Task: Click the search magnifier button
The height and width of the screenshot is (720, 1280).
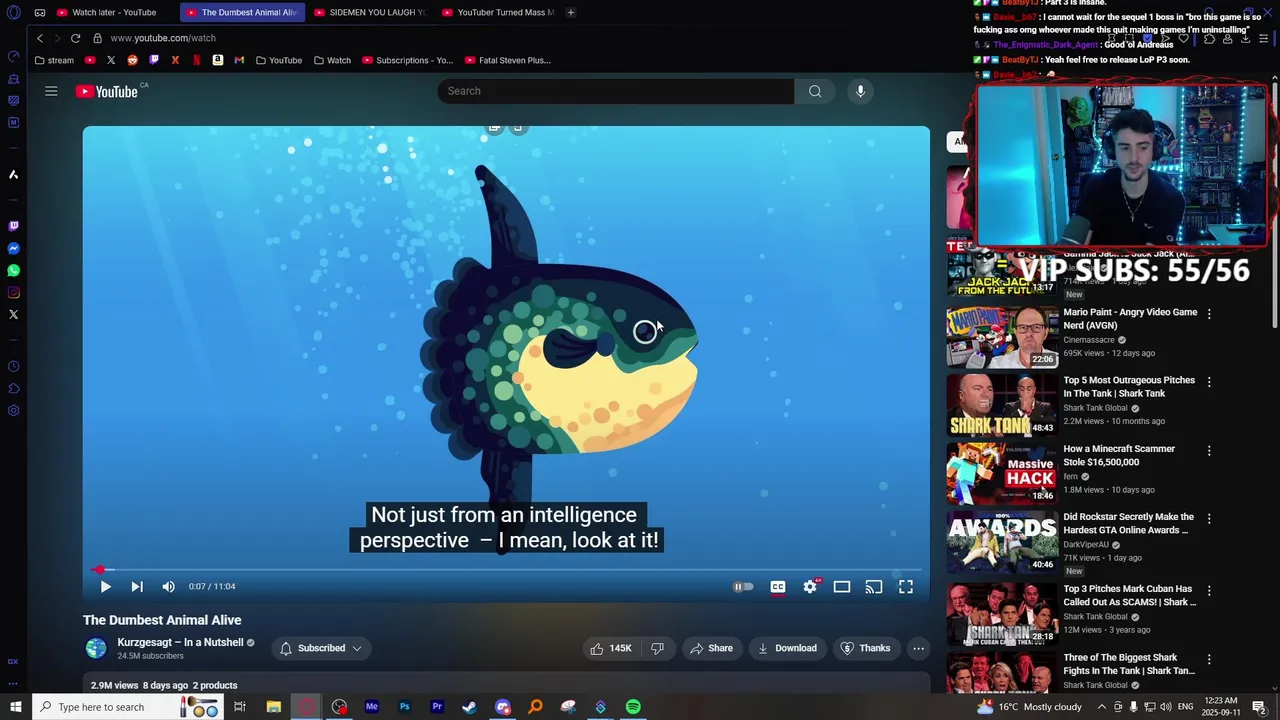Action: (x=815, y=91)
